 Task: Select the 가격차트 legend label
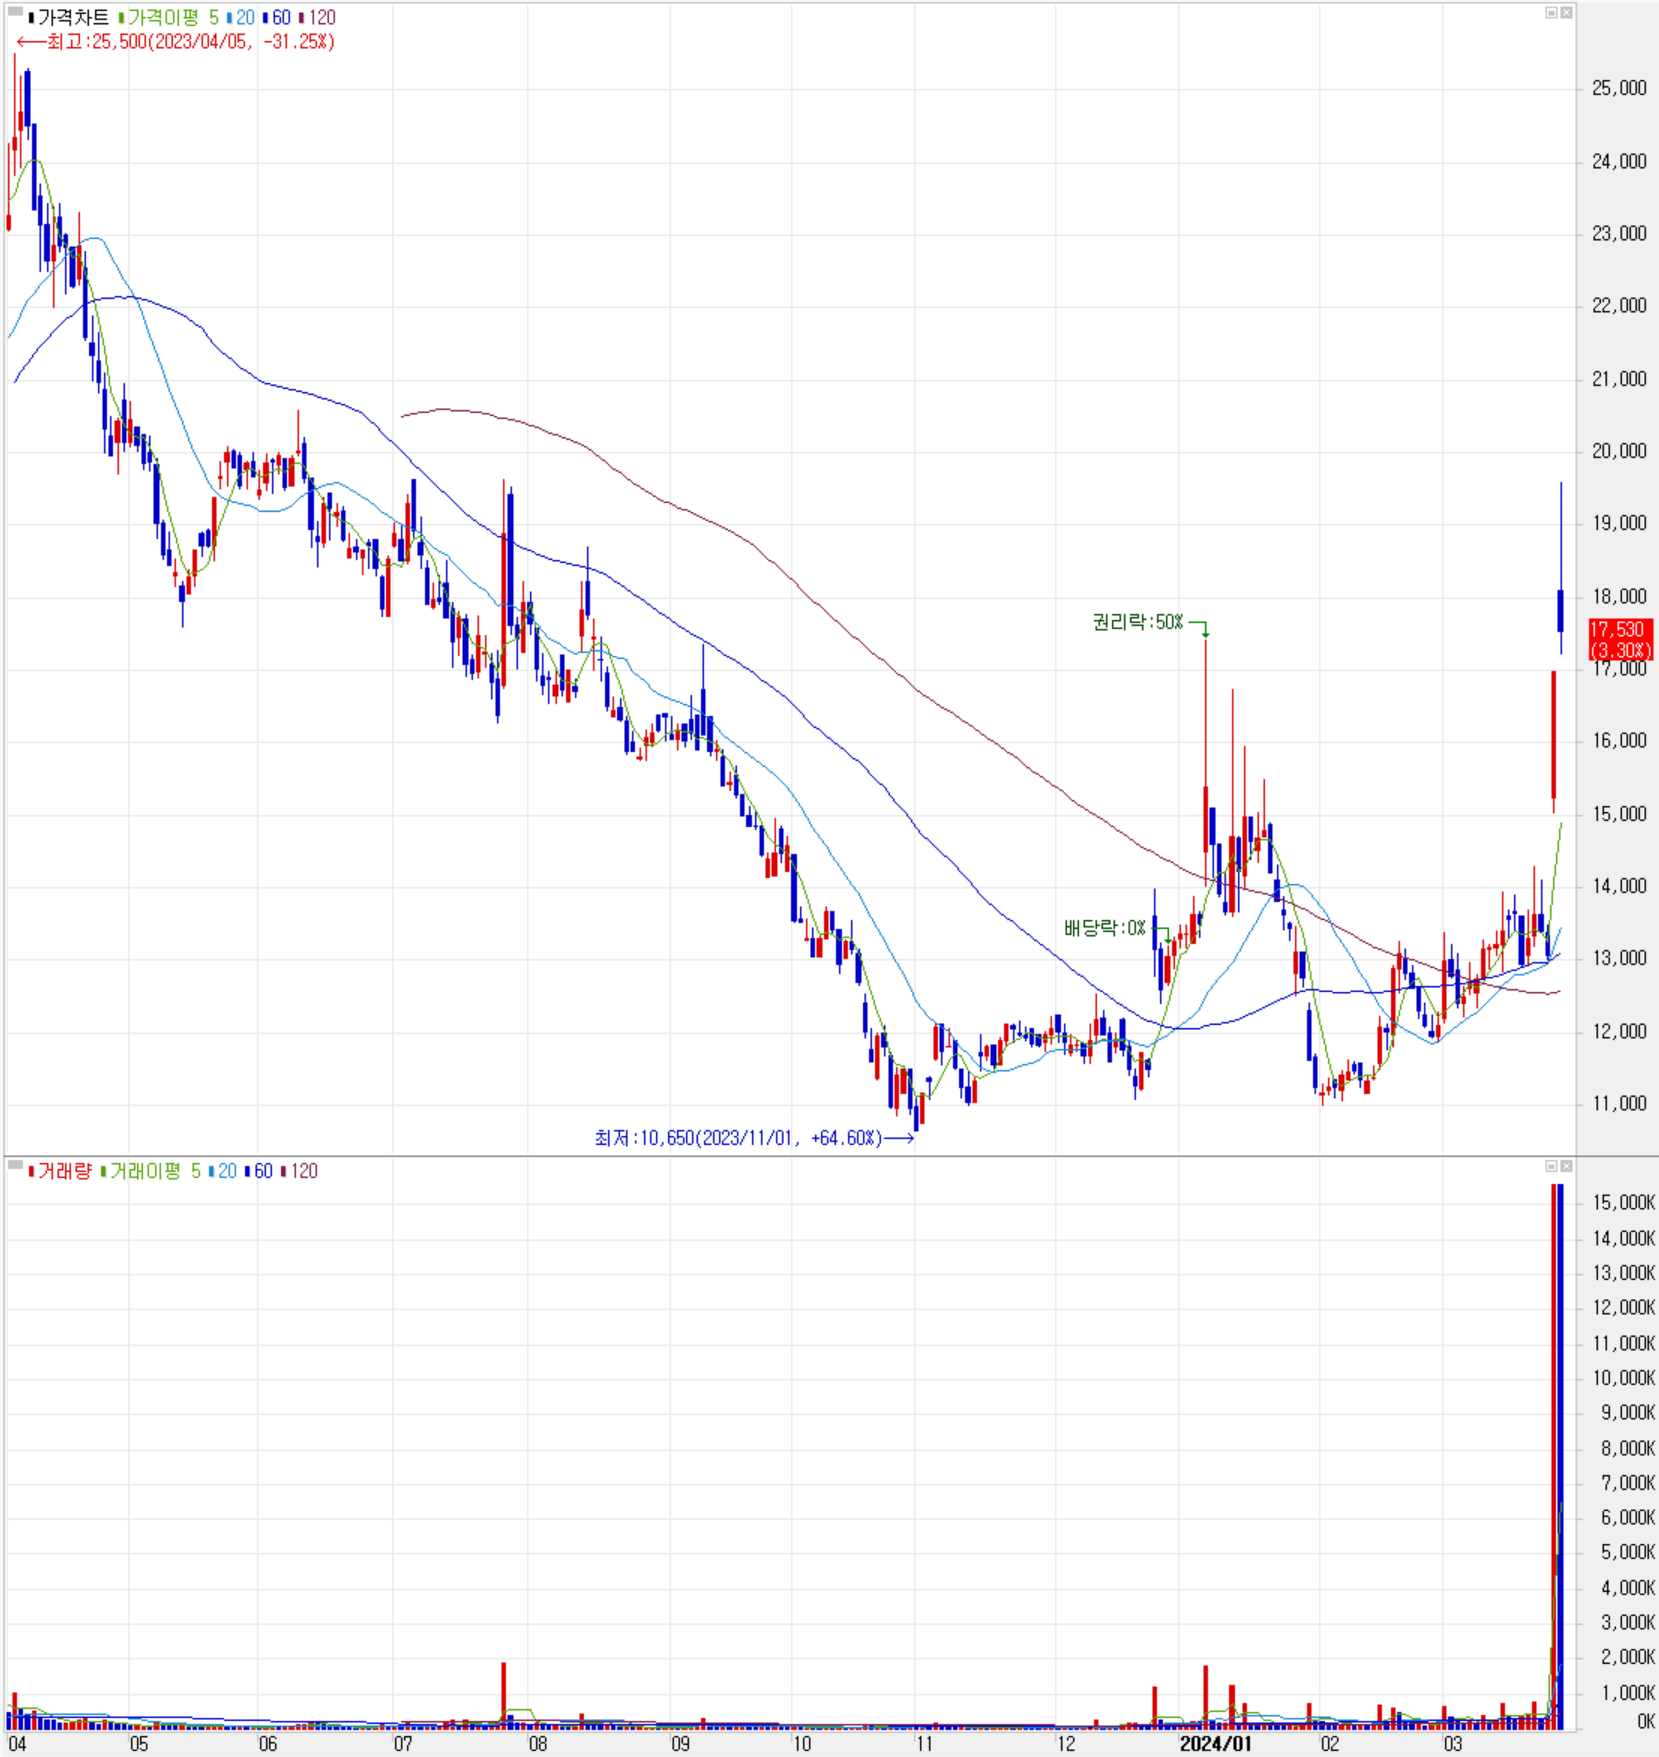(69, 18)
